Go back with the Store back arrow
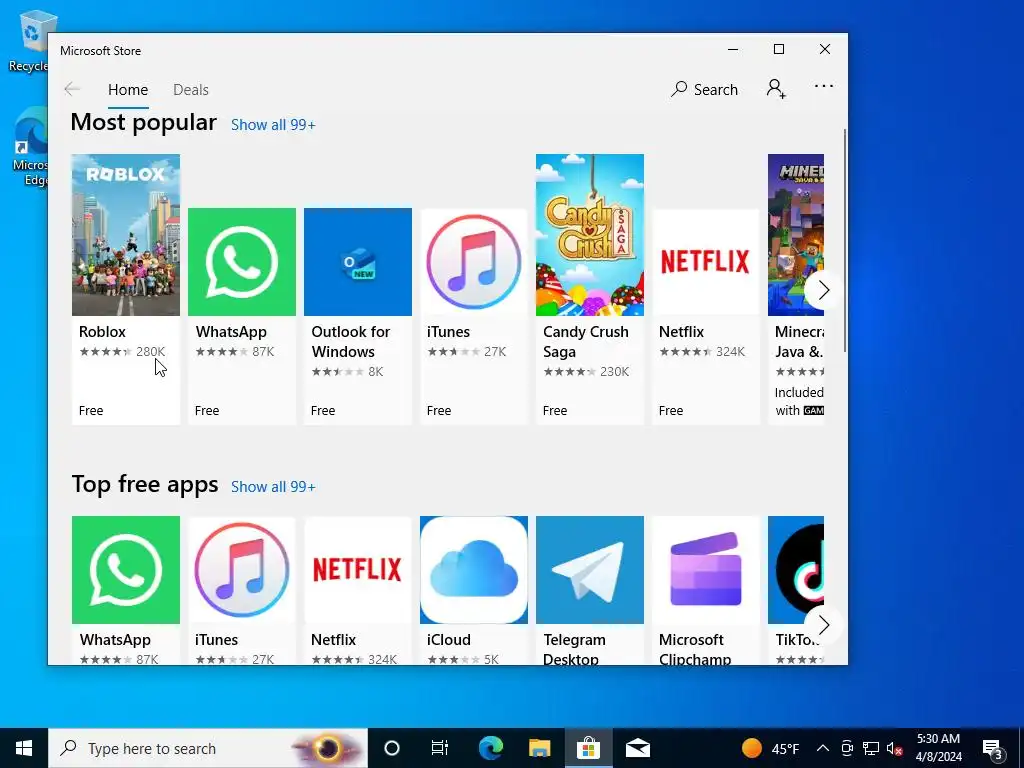Viewport: 1024px width, 768px height. tap(72, 89)
